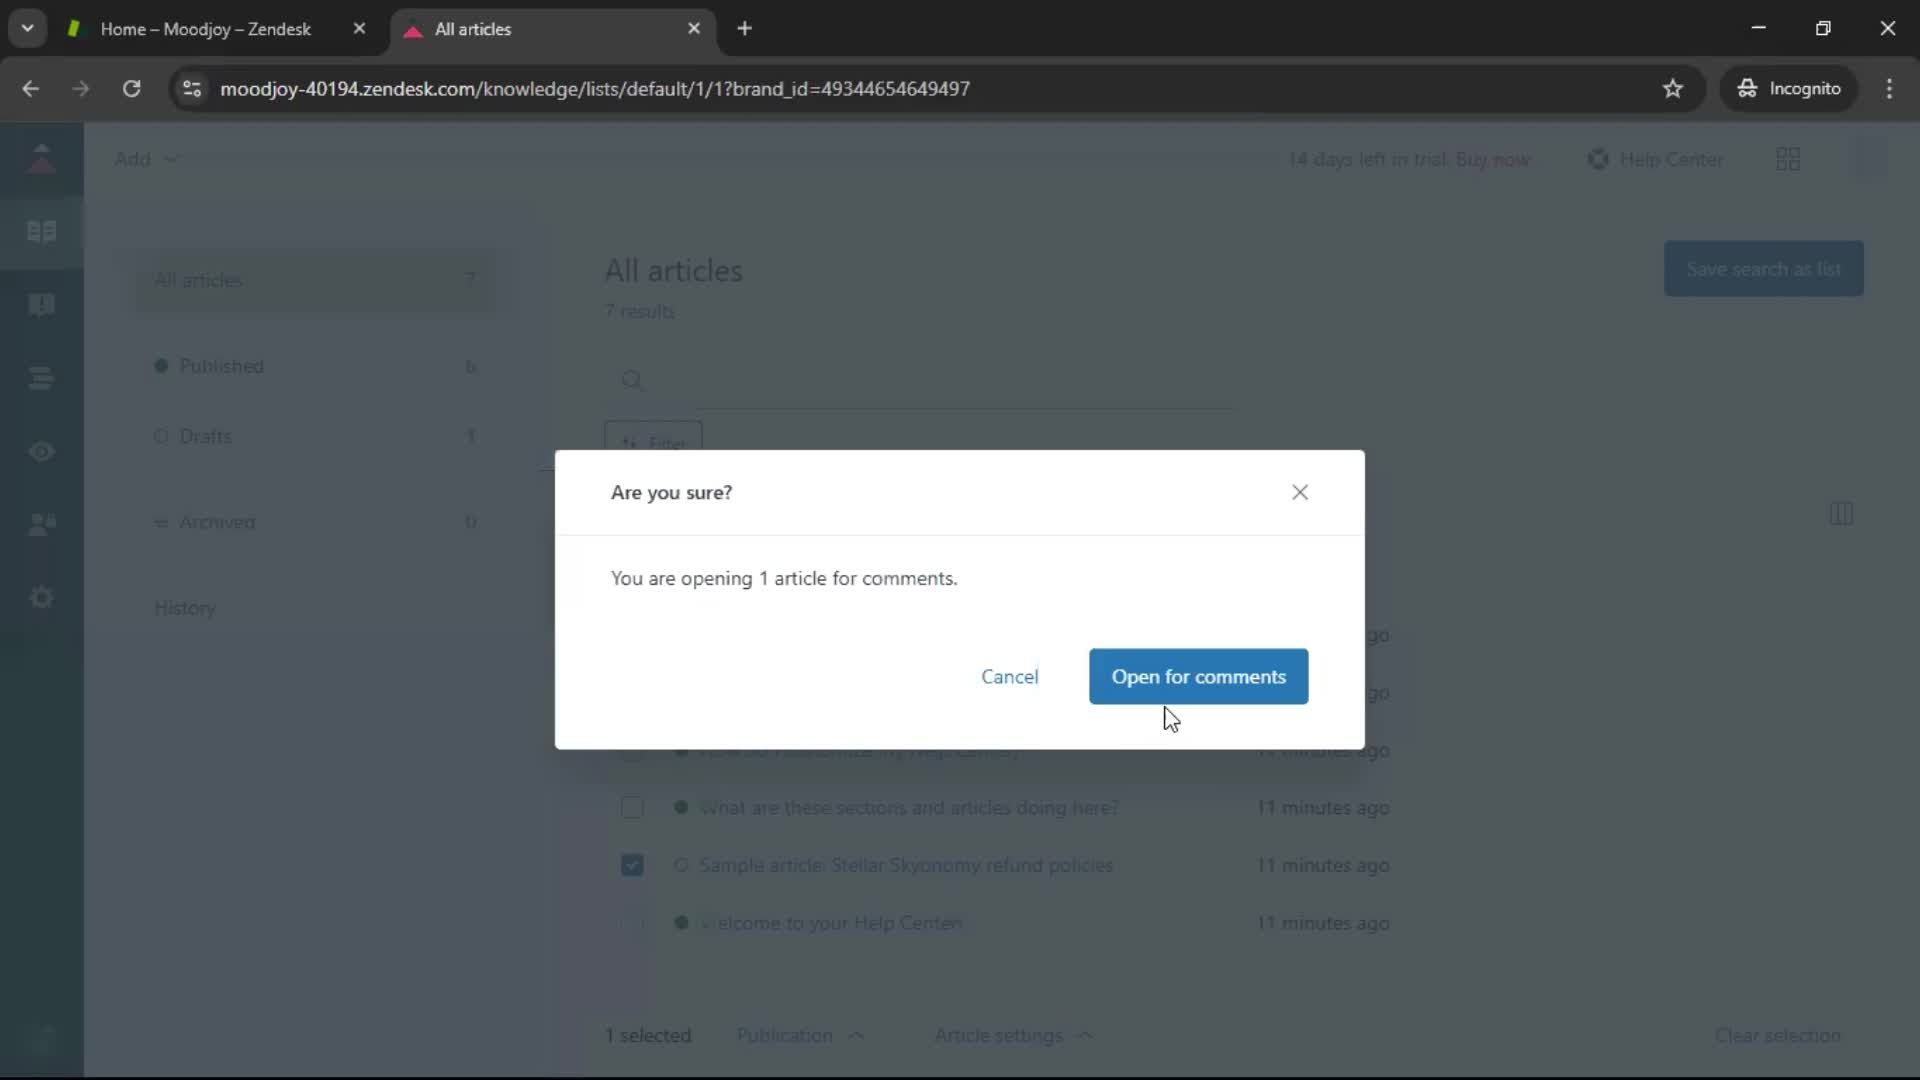Open Sample article: Stellar Skyonomy refund policies
Viewport: 1920px width, 1080px height.
tap(905, 865)
